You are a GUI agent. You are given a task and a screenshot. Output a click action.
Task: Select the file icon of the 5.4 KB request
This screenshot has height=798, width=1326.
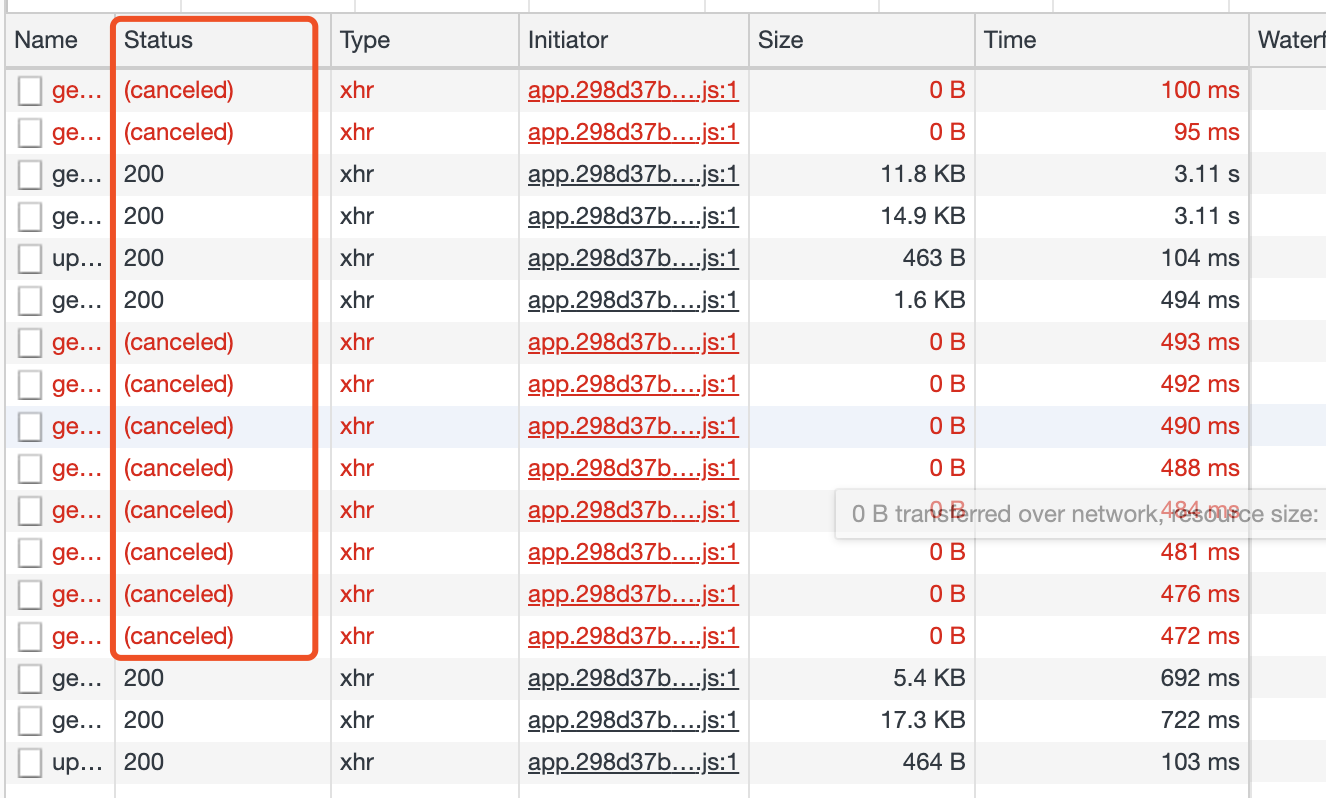click(31, 679)
